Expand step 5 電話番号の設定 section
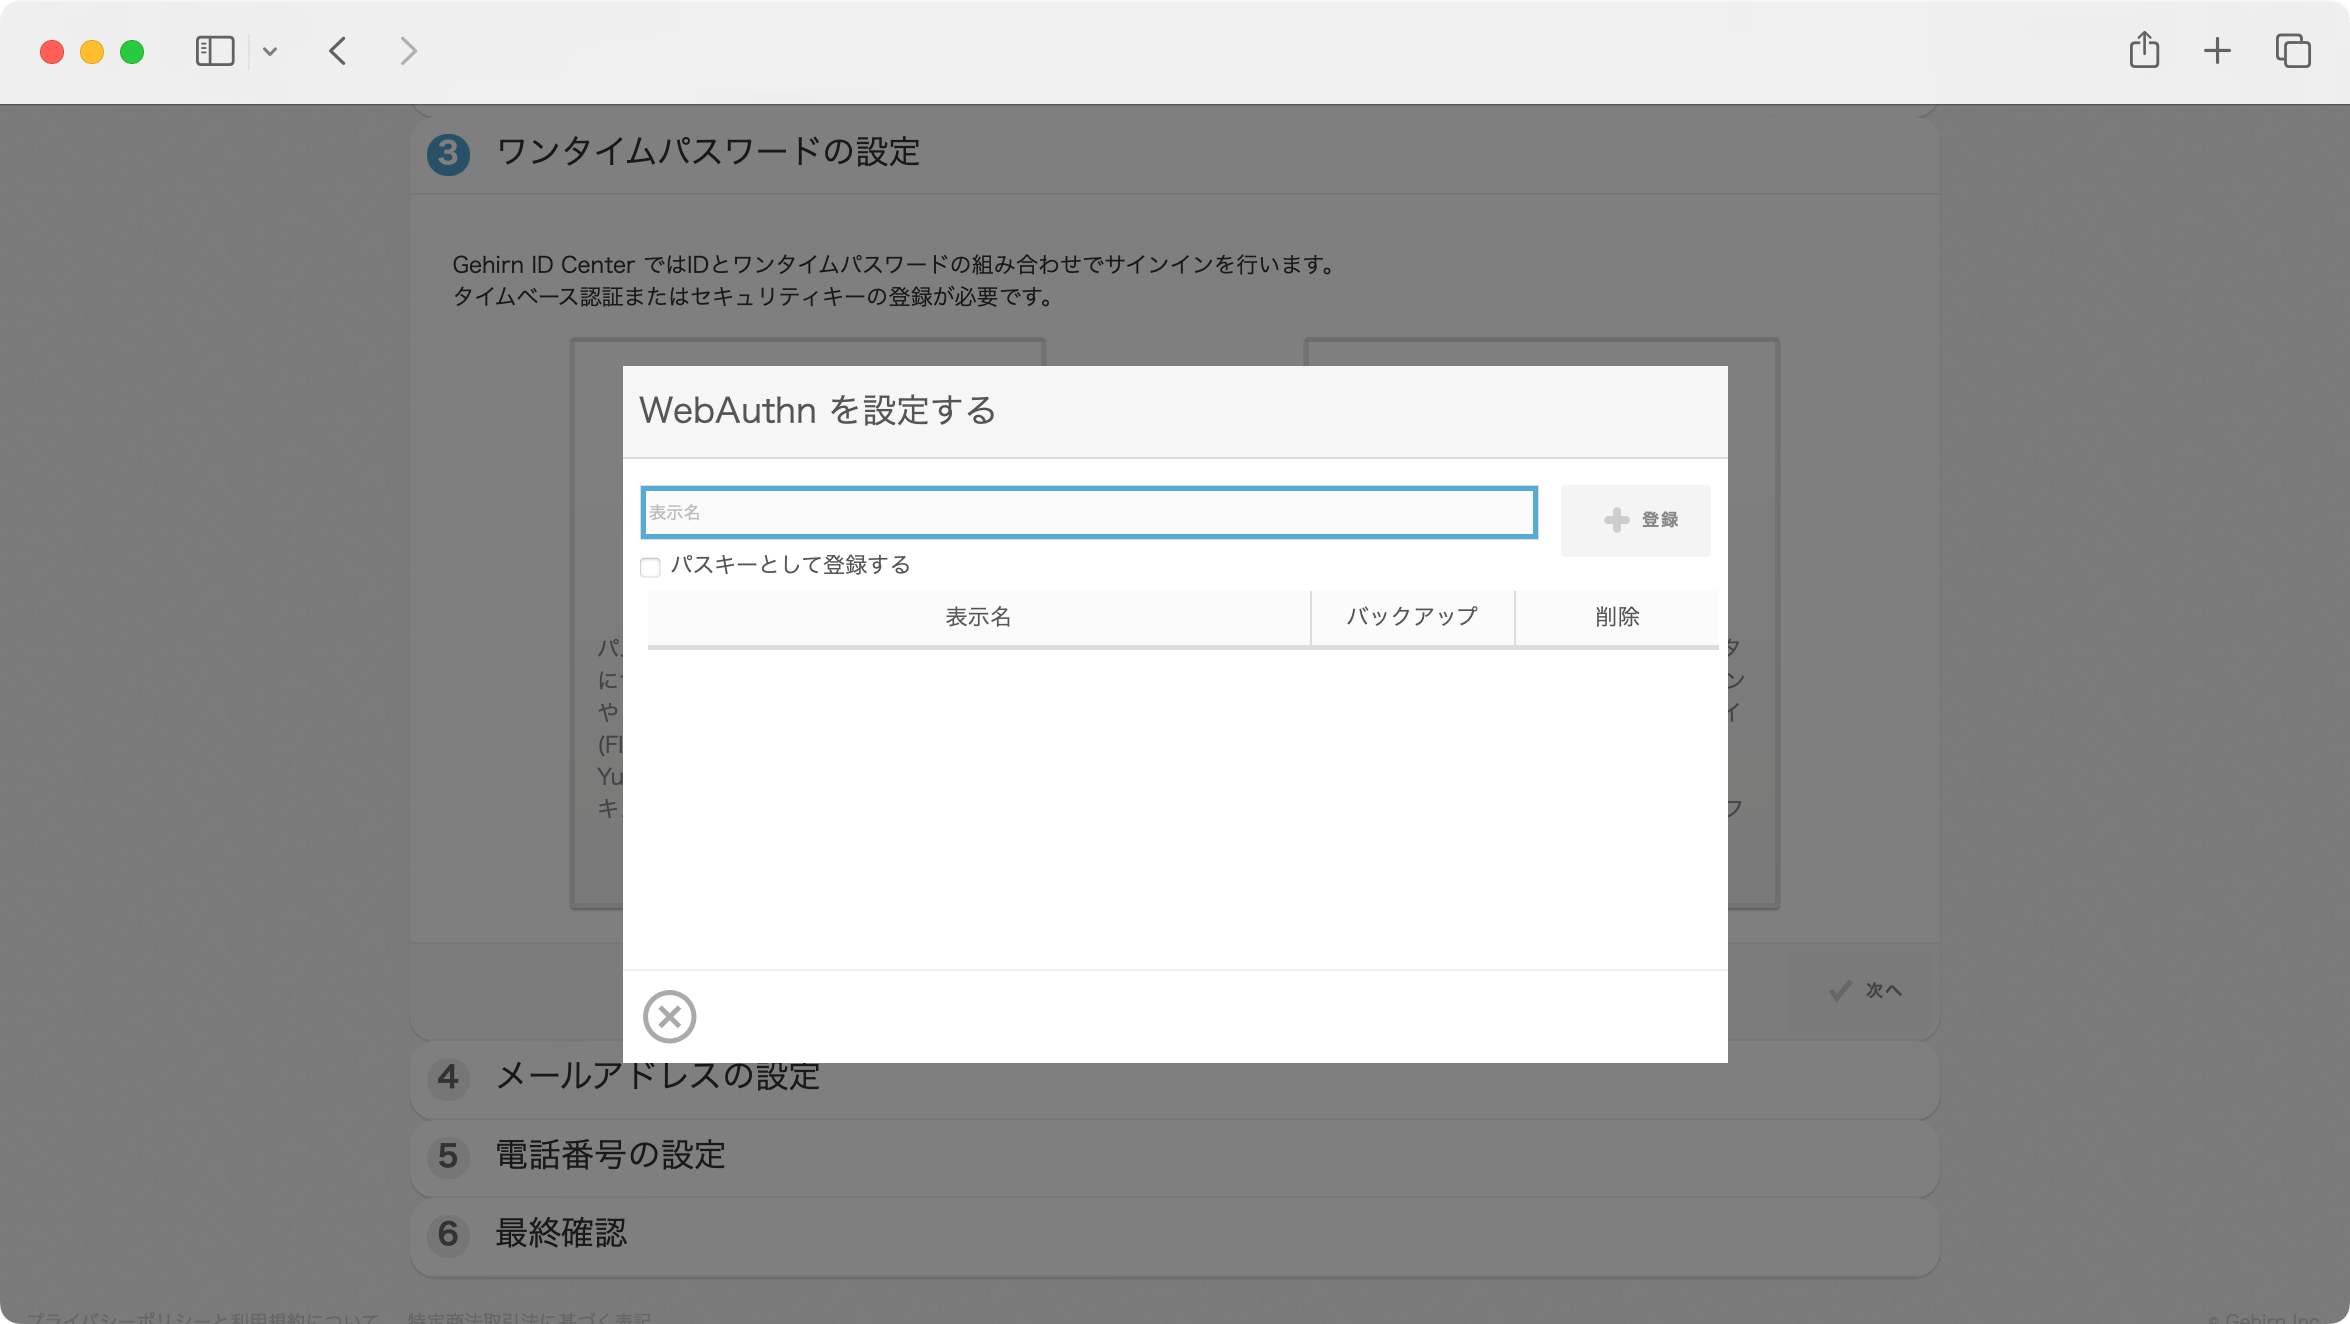This screenshot has height=1324, width=2350. (x=611, y=1156)
